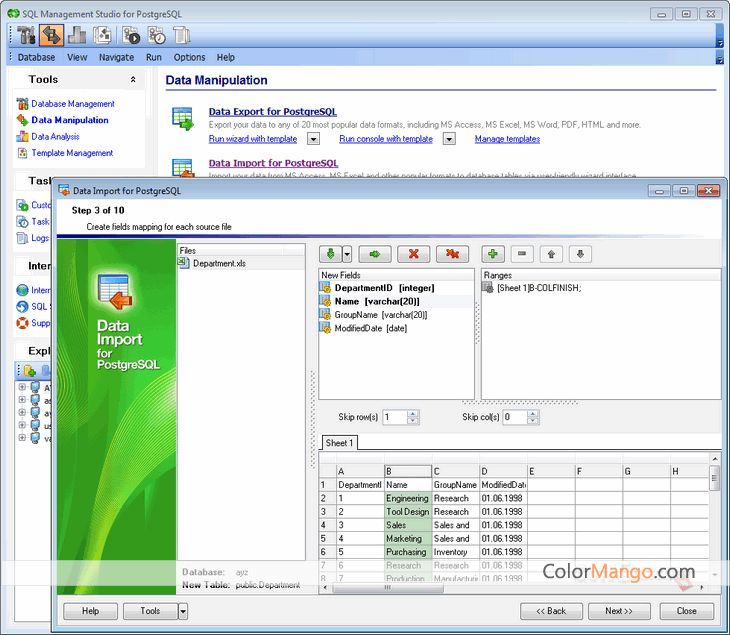Viewport: 730px width, 635px height.
Task: Click the Engineering cell in the preview
Action: 408,499
